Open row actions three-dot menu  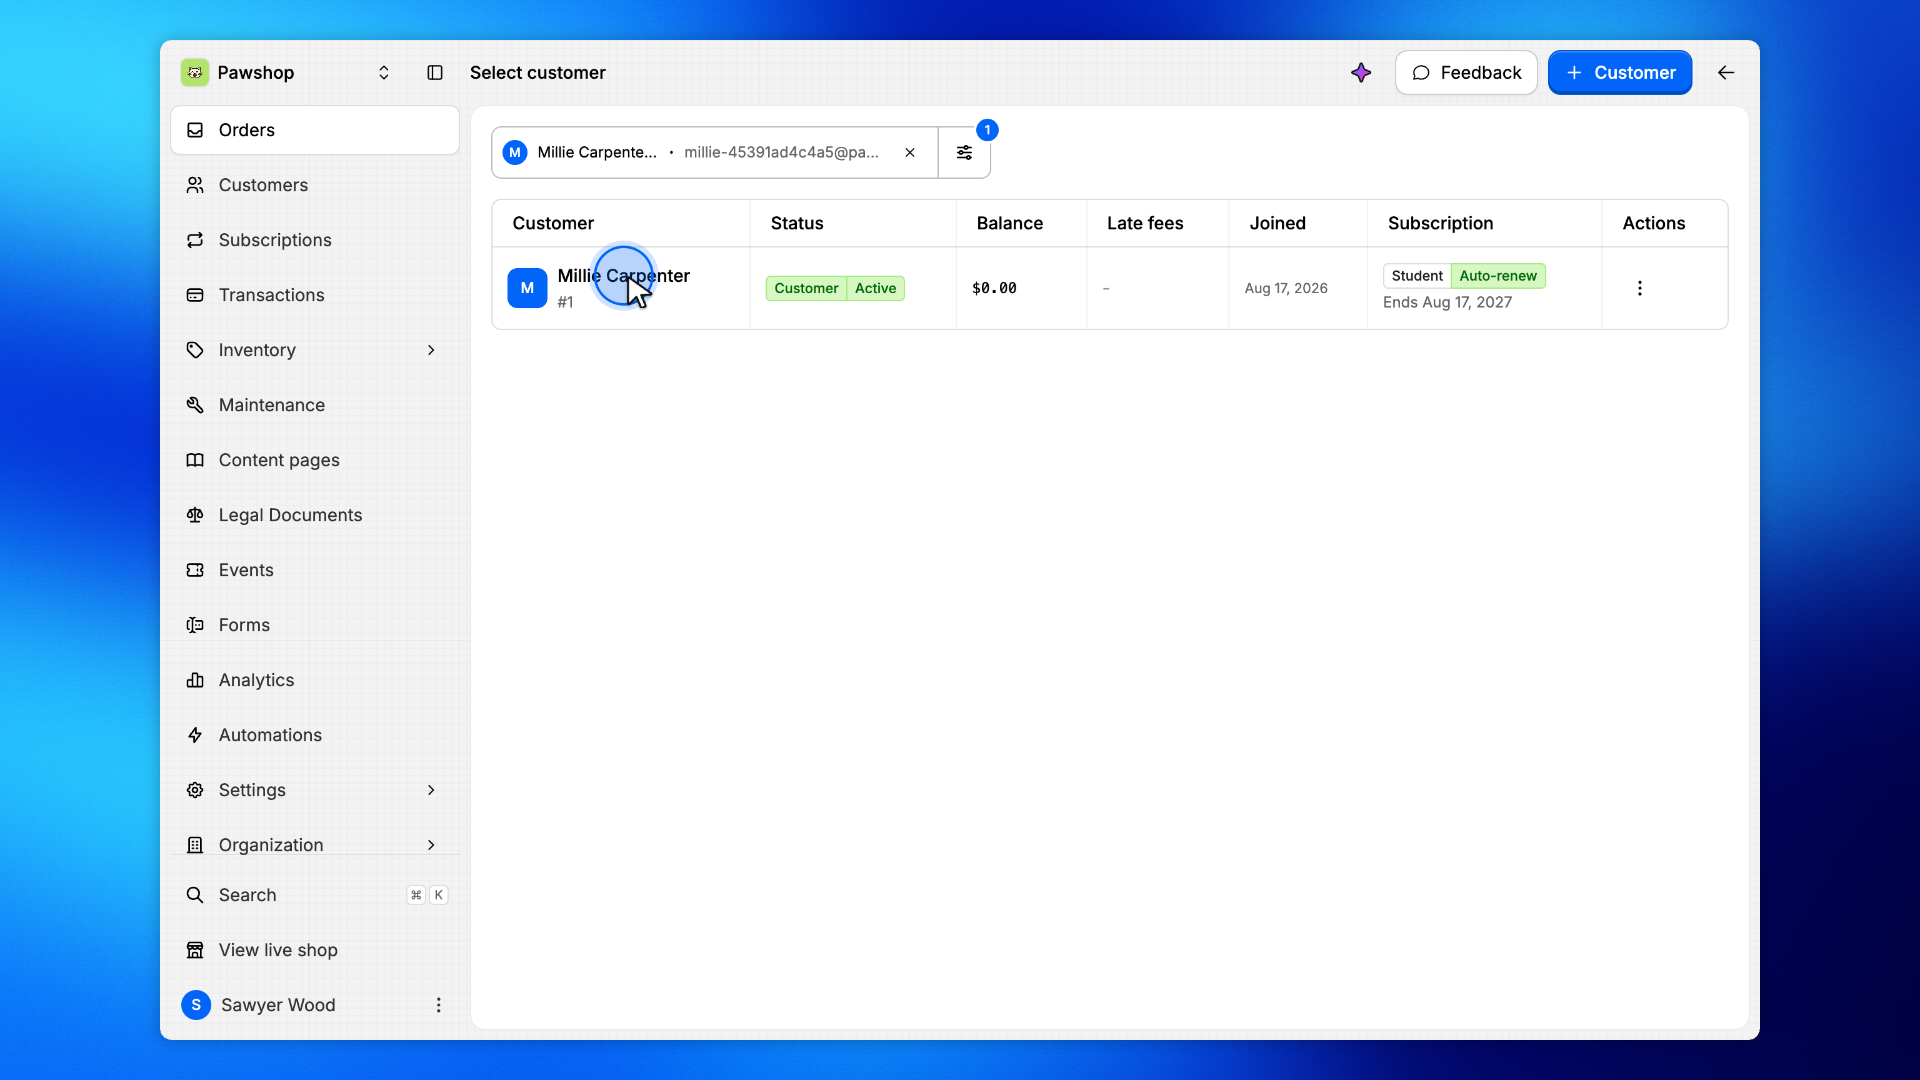coord(1639,288)
